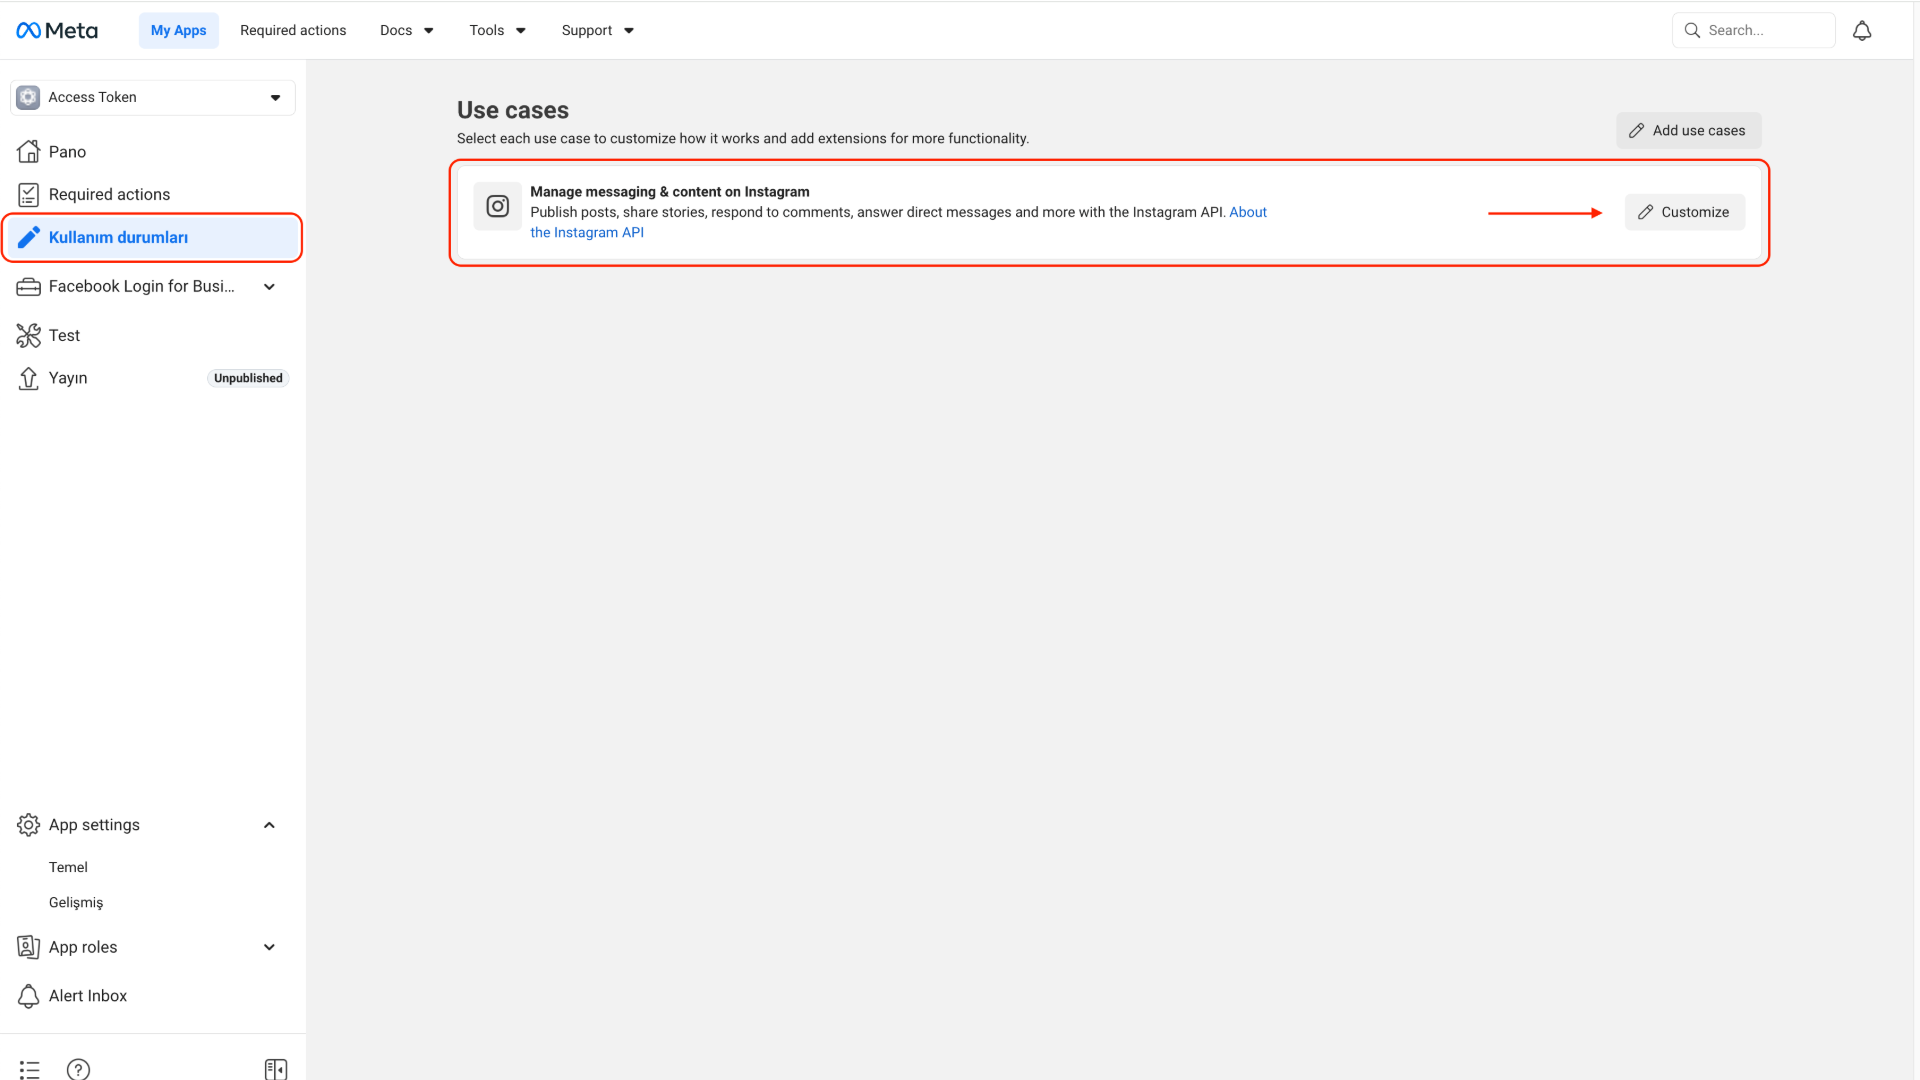Click the list icon at sidebar bottom
The image size is (1920, 1080).
click(30, 1070)
